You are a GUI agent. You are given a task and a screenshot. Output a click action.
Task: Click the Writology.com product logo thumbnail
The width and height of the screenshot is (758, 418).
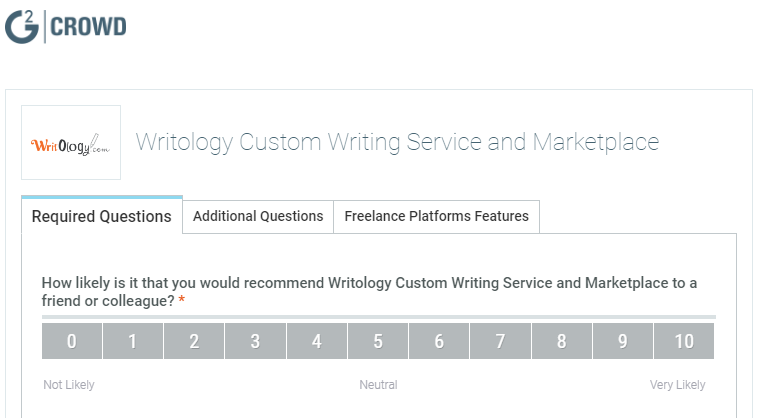pyautogui.click(x=71, y=143)
